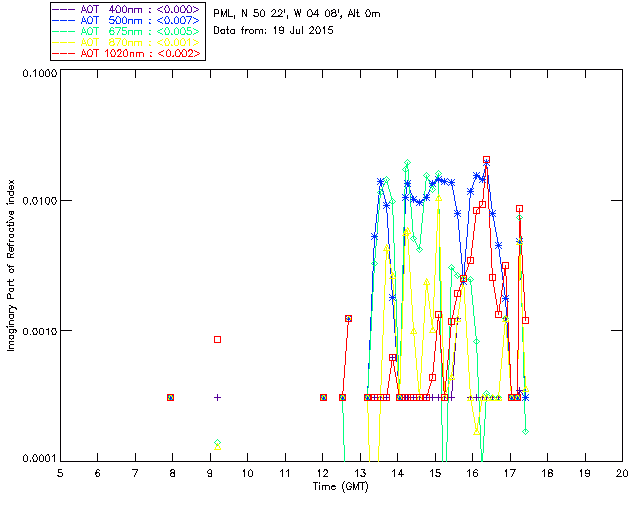Viewport: 640px width, 512px height.
Task: Click the black plus marker near time 9
Action: 217,397
